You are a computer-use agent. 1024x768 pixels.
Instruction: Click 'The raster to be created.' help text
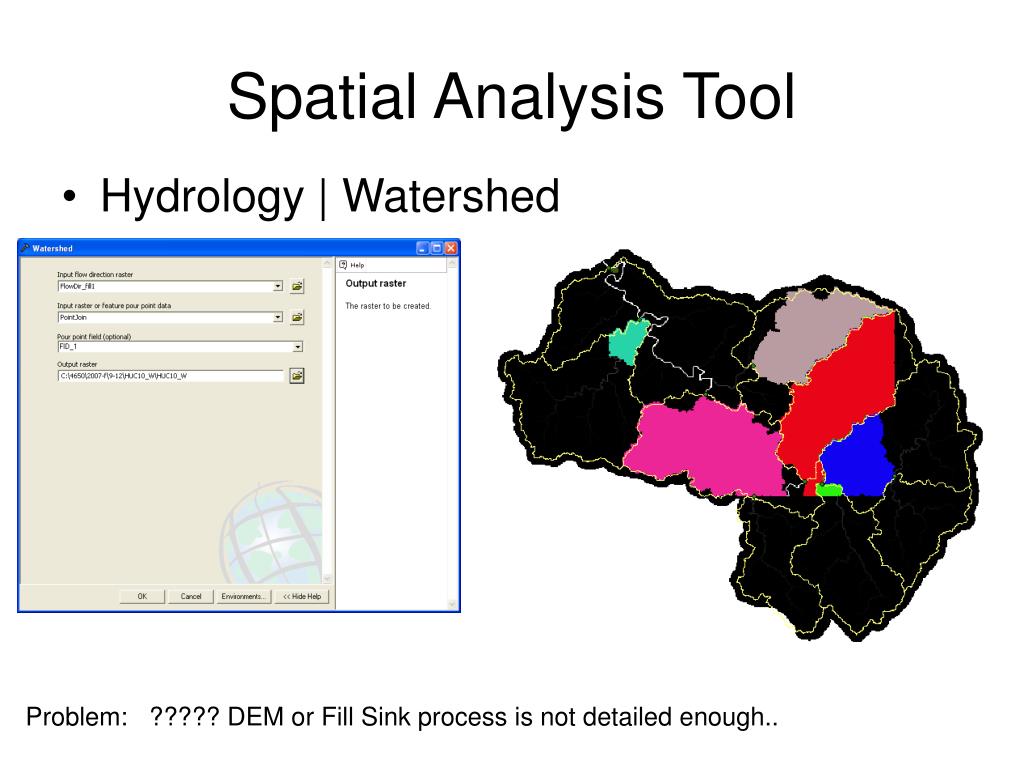388,306
